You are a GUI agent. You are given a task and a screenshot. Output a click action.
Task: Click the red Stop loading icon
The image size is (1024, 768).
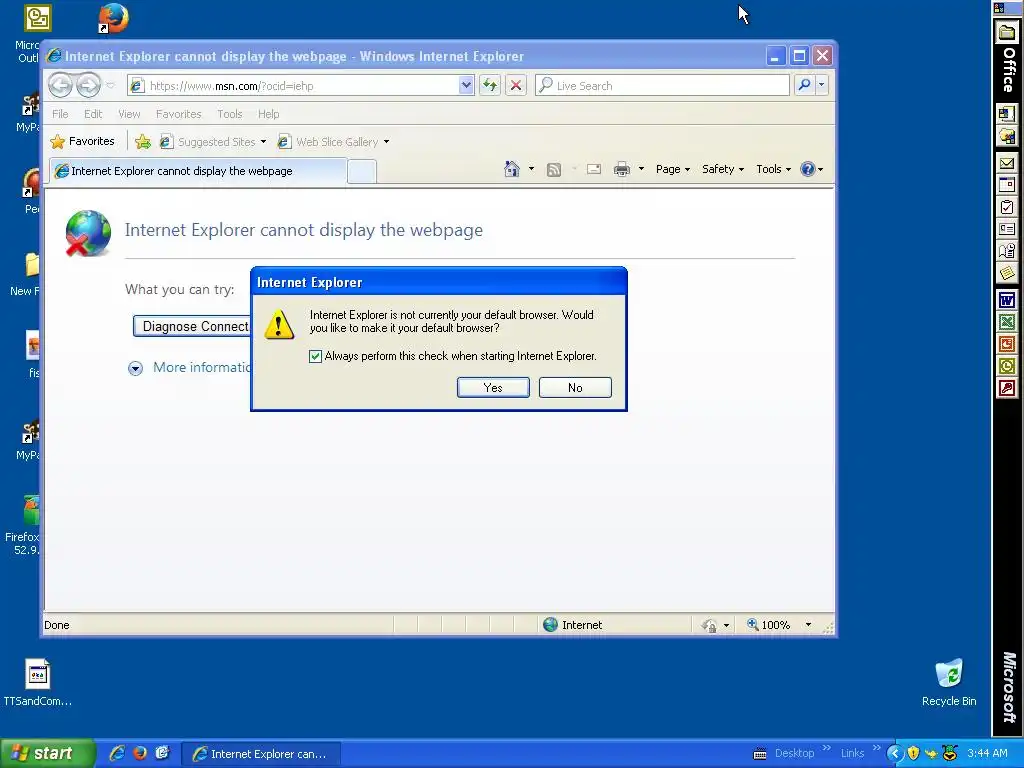pyautogui.click(x=516, y=85)
